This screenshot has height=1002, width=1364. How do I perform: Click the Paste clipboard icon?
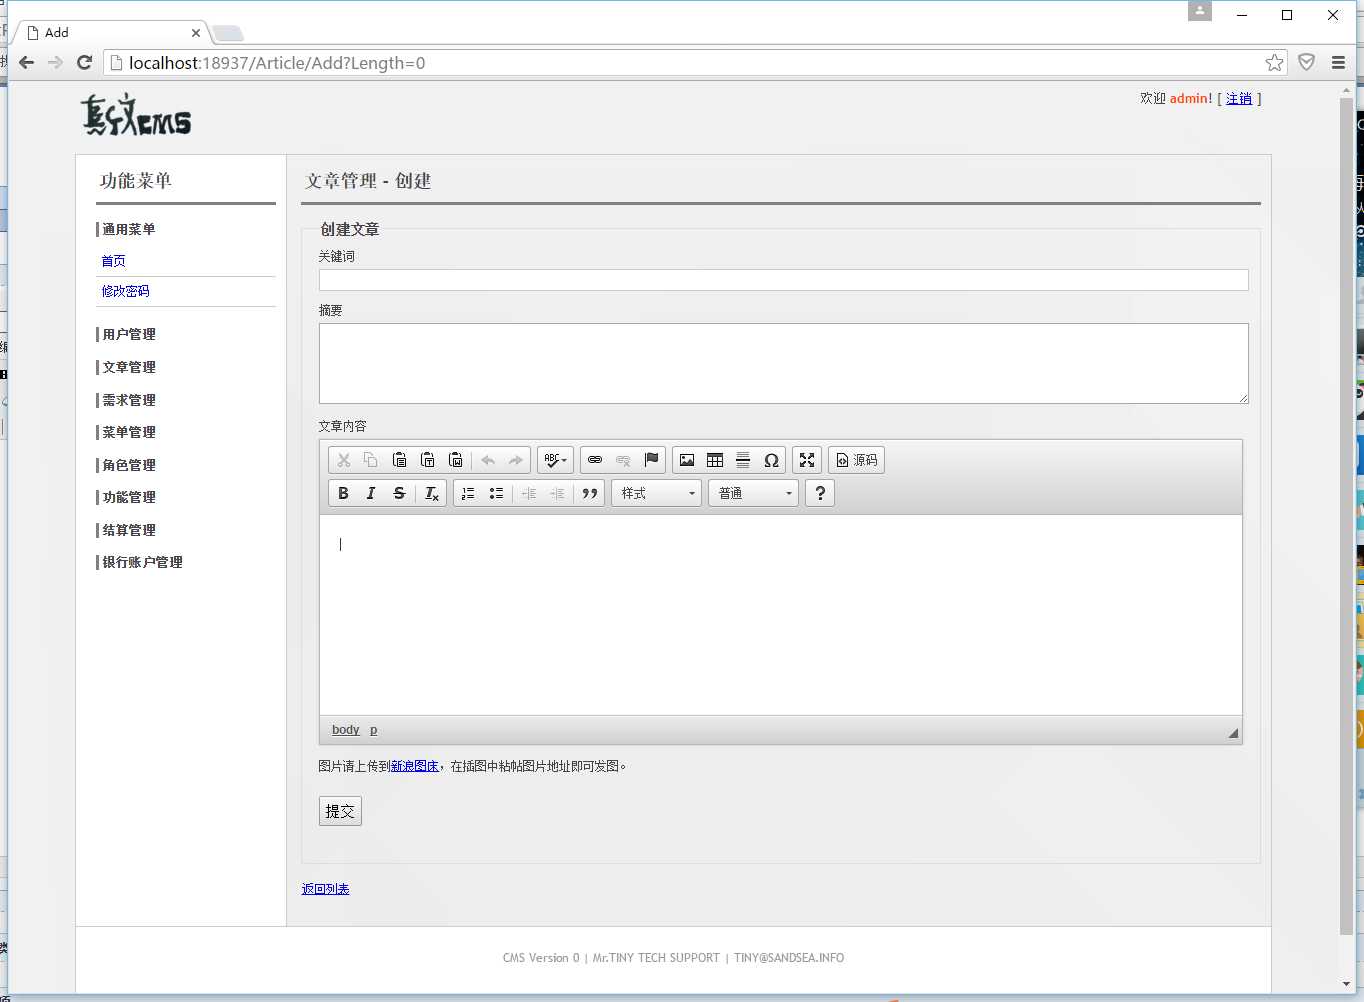(x=399, y=460)
